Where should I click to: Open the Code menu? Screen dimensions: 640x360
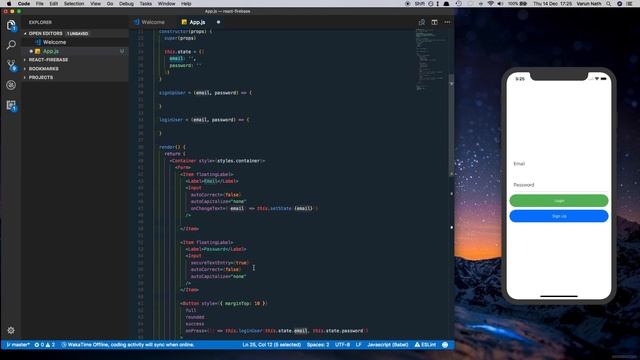[x=24, y=3]
